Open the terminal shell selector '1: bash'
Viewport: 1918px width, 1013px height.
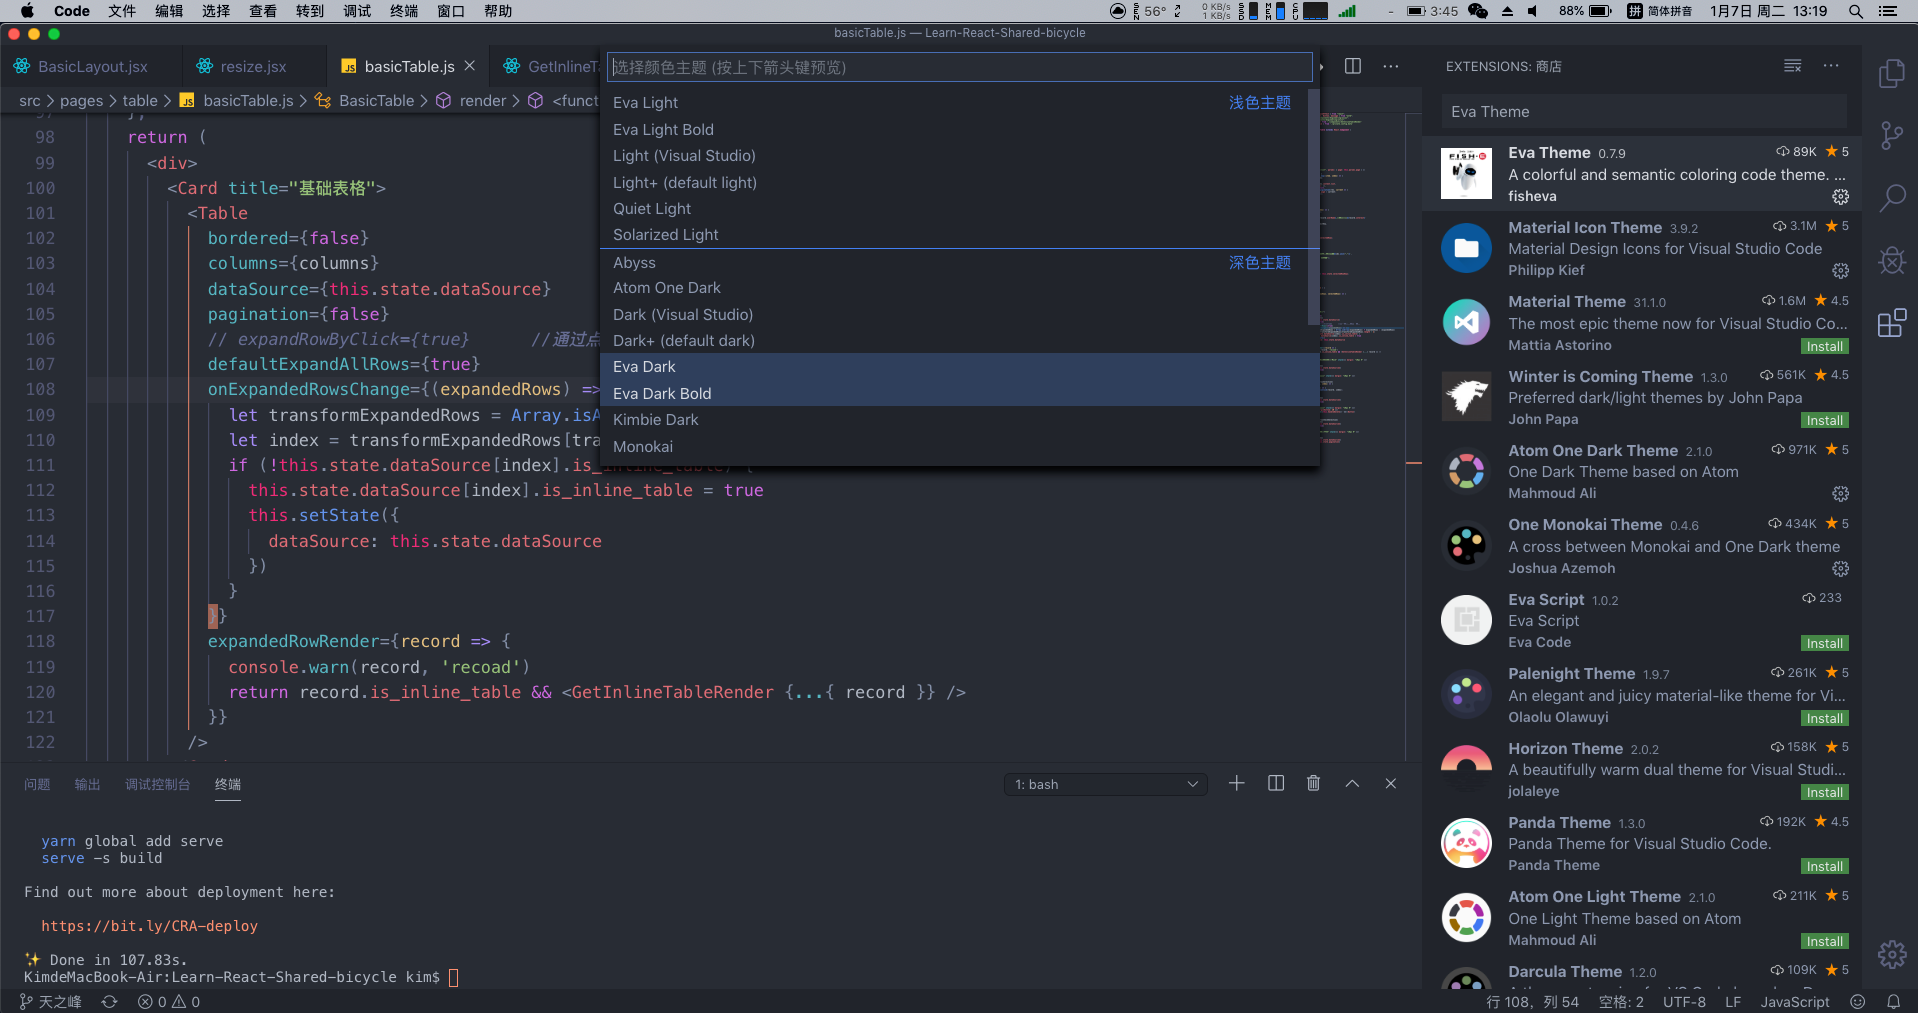coord(1105,784)
